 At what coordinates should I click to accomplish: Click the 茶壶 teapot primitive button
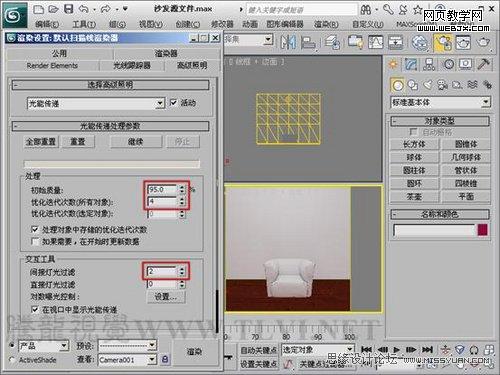click(414, 197)
